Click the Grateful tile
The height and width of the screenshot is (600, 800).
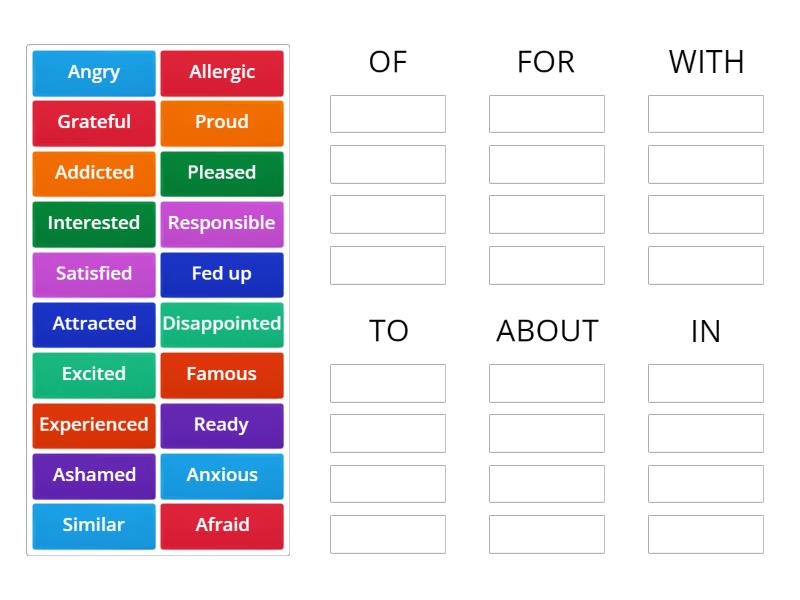click(93, 123)
